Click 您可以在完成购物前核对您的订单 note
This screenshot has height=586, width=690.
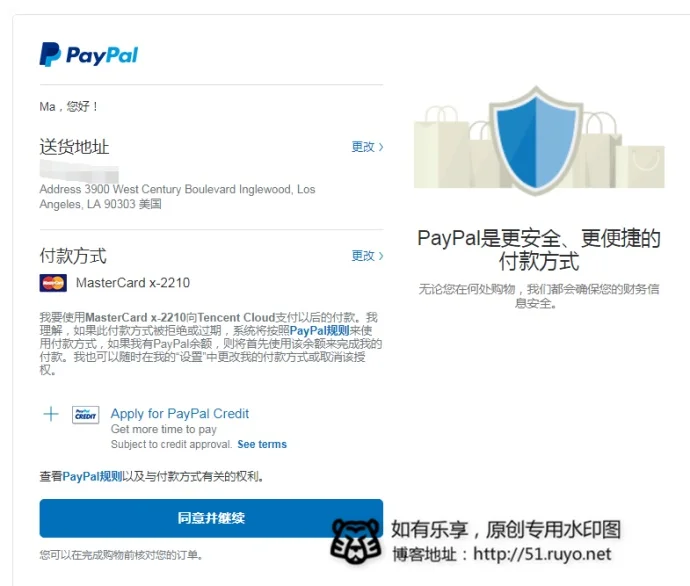[121, 555]
